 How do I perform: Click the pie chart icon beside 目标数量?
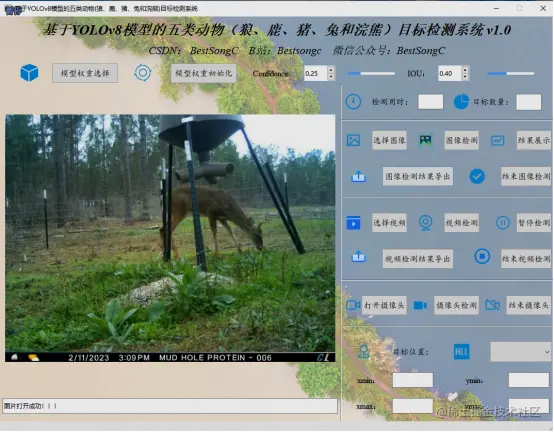(x=461, y=102)
